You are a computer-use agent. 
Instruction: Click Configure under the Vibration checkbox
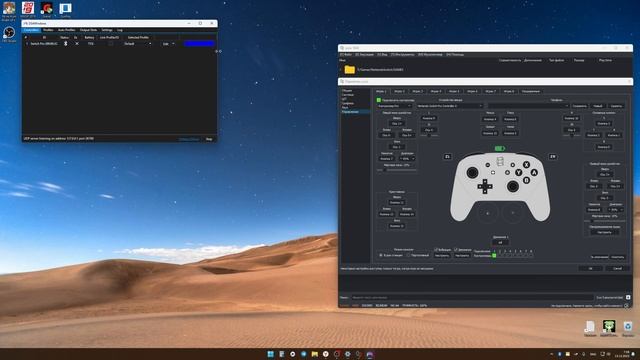[442, 256]
